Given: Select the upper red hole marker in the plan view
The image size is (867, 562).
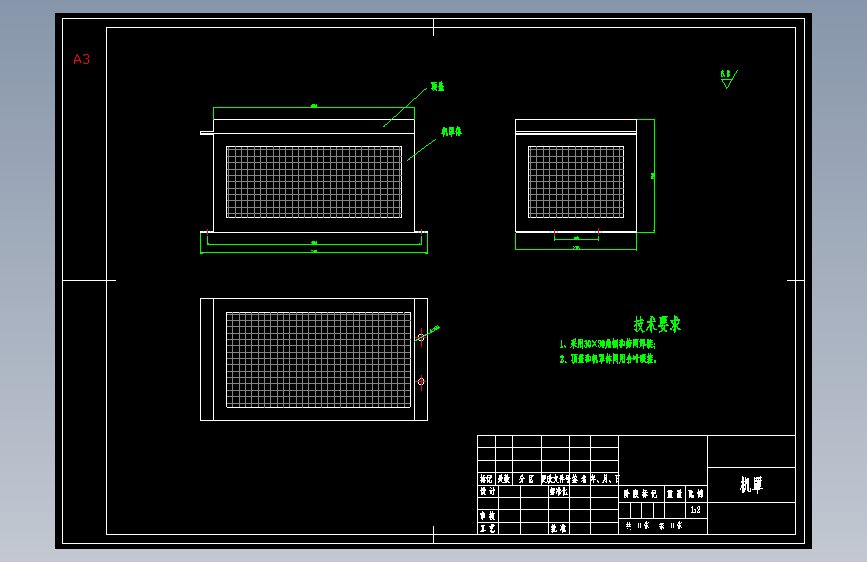Looking at the screenshot, I should tap(421, 336).
